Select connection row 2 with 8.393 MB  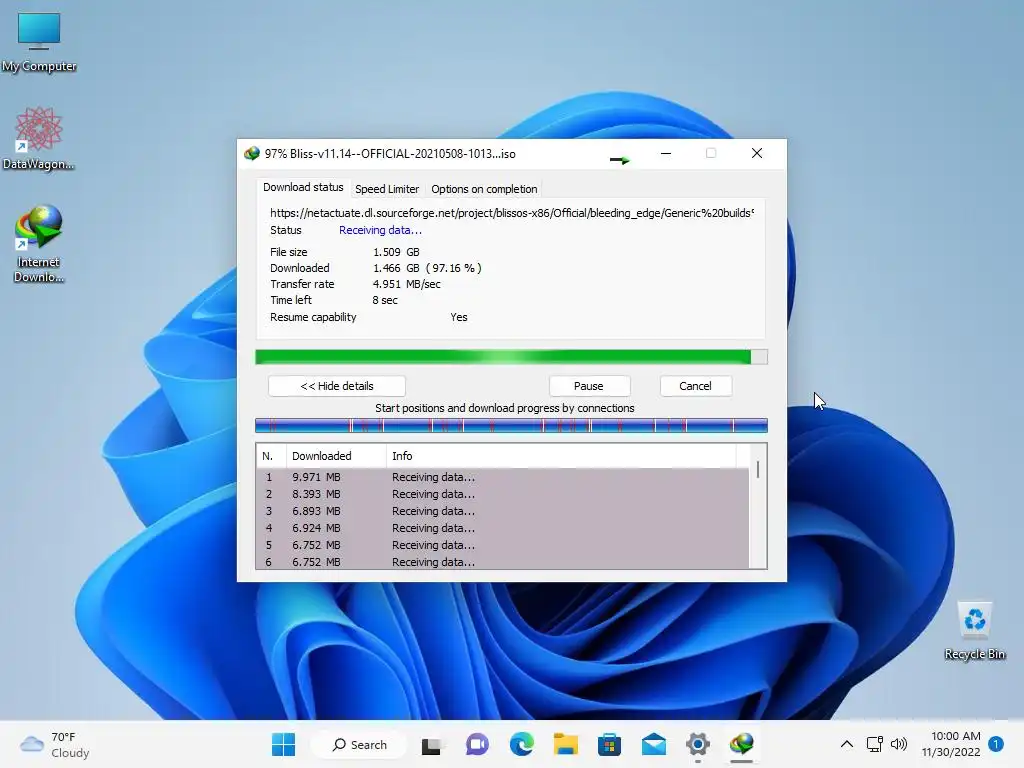503,494
